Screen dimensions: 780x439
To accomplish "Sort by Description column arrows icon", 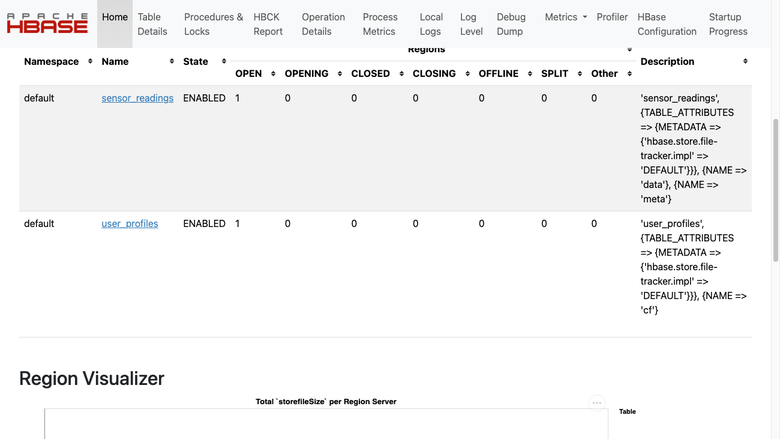I will [745, 61].
